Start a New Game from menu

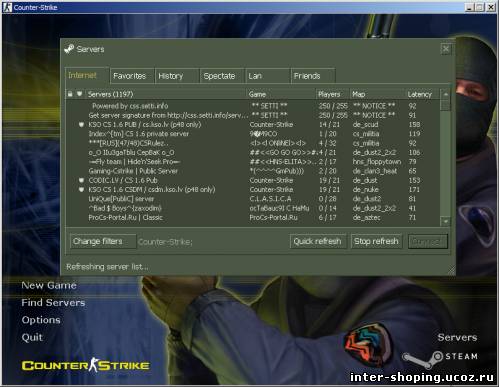coord(49,285)
